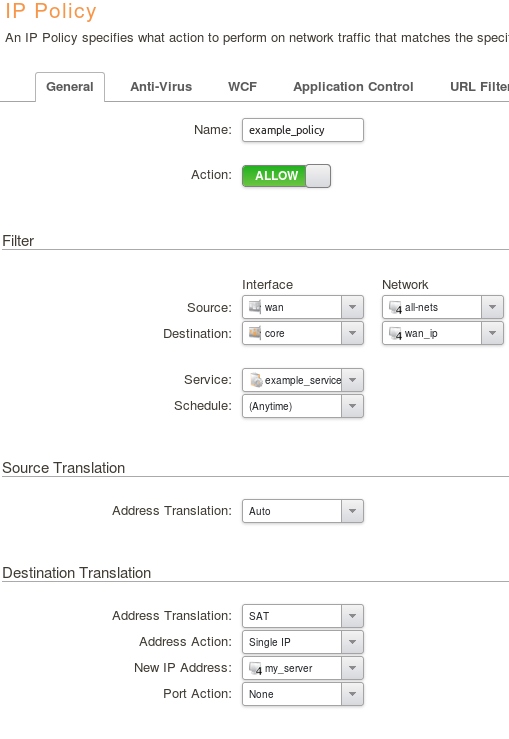The width and height of the screenshot is (509, 739).
Task: Open the Port Action None dropdown
Action: point(353,694)
